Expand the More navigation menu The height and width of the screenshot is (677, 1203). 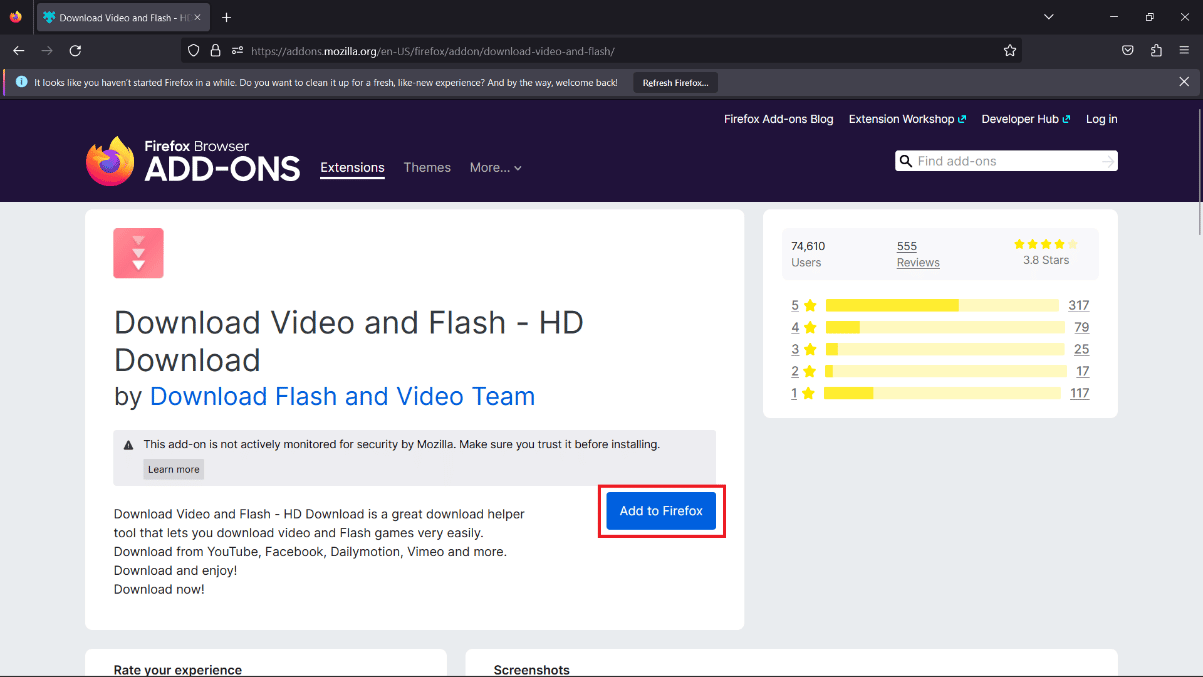click(494, 167)
